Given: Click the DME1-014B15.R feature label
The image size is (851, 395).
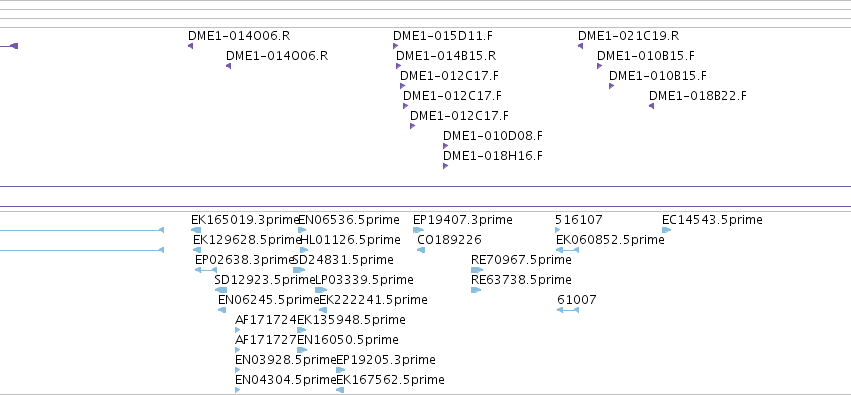Looking at the screenshot, I should click(446, 56).
